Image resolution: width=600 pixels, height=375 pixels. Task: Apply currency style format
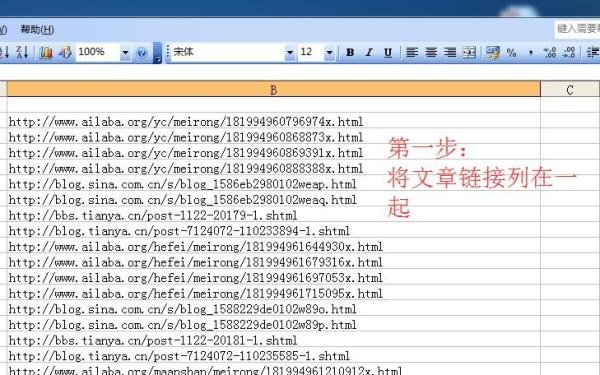pos(493,52)
